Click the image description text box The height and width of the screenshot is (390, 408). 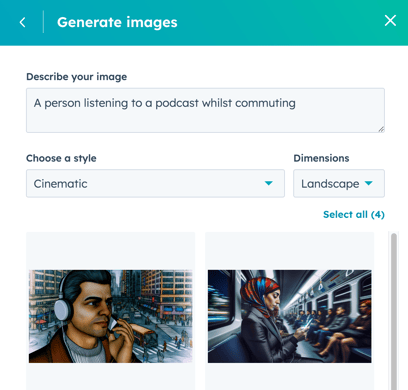(205, 110)
